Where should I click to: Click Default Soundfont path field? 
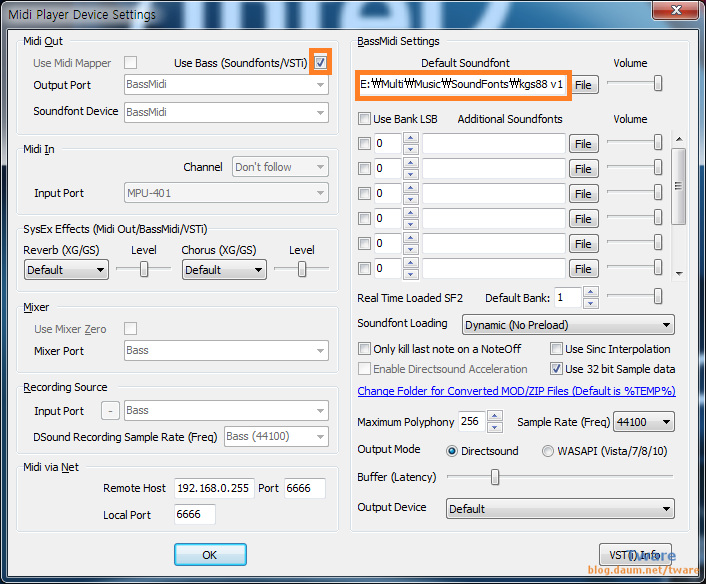pyautogui.click(x=462, y=85)
